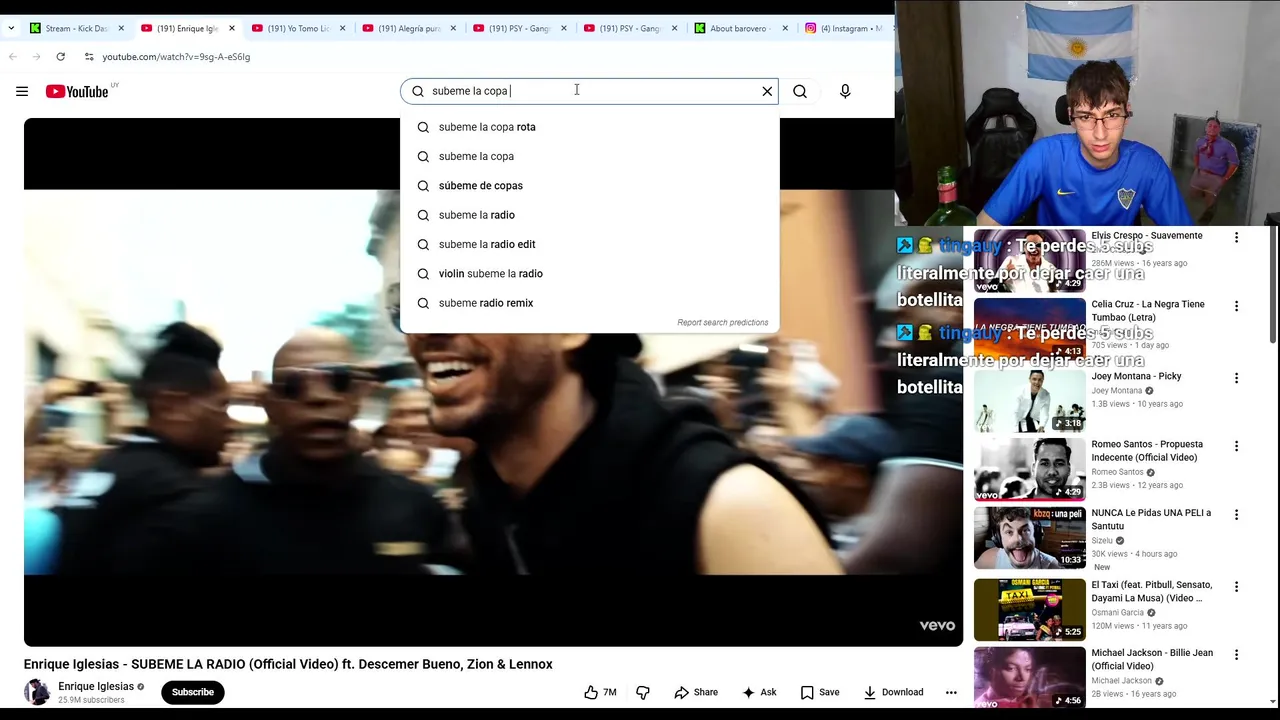Viewport: 1280px width, 720px height.
Task: Clear the search box with the X
Action: pyautogui.click(x=767, y=91)
